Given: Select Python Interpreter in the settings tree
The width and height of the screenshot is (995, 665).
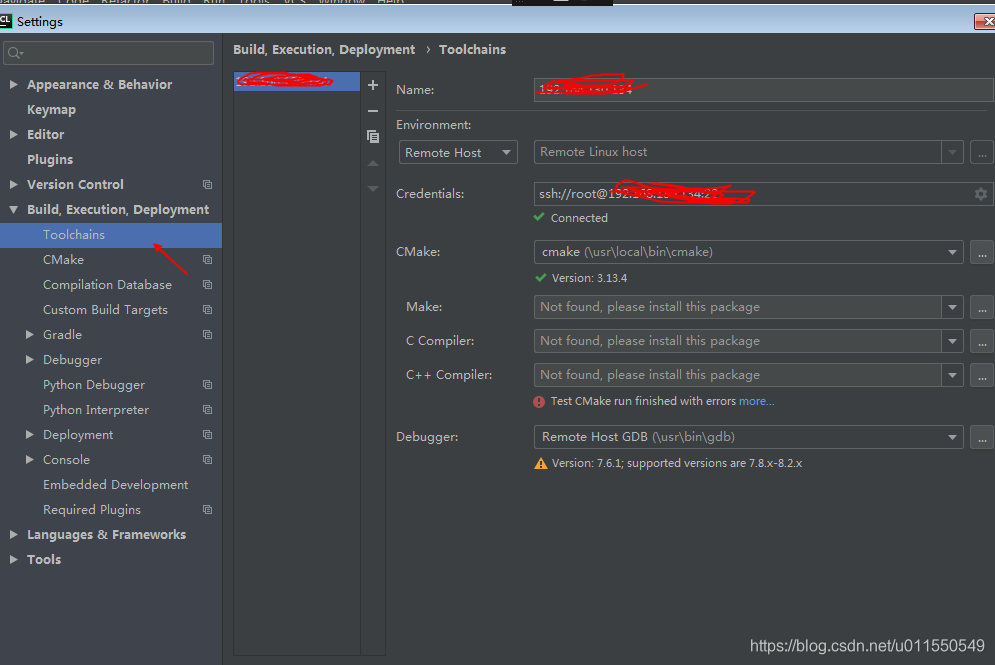Looking at the screenshot, I should click(95, 409).
